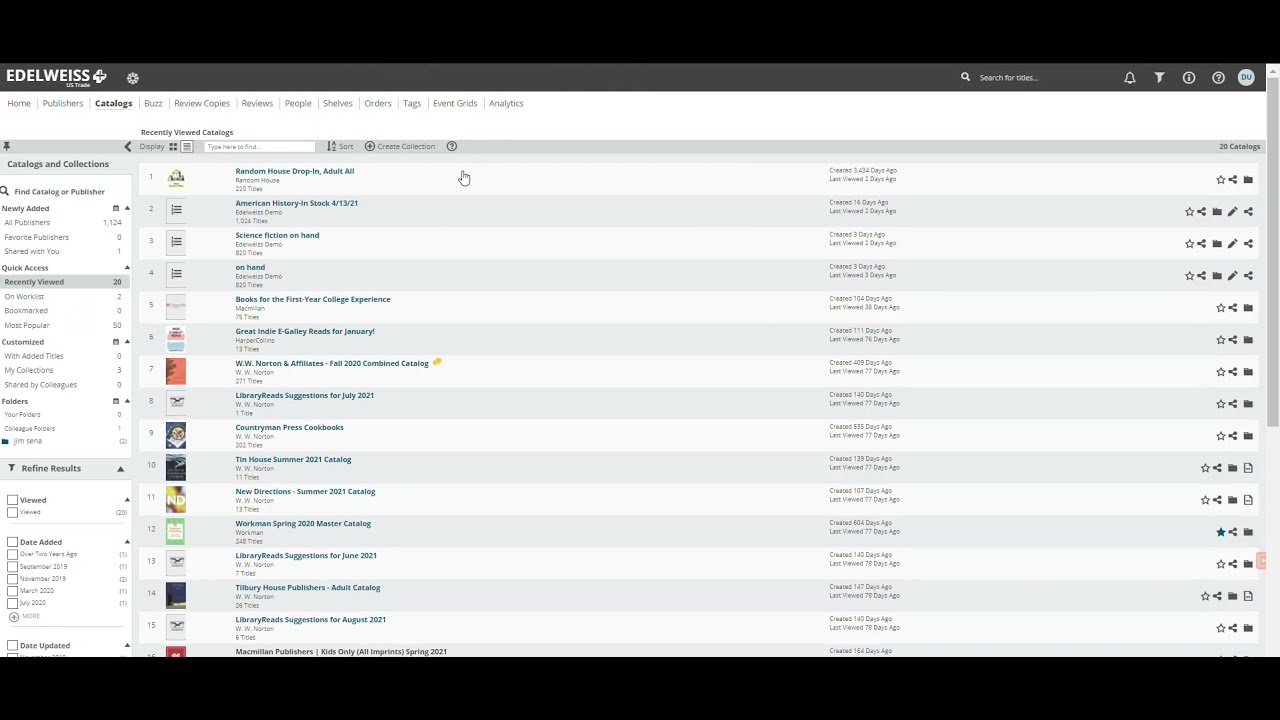The width and height of the screenshot is (1280, 720).
Task: Pin the Catalogs and Collections panel
Action: pos(6,147)
